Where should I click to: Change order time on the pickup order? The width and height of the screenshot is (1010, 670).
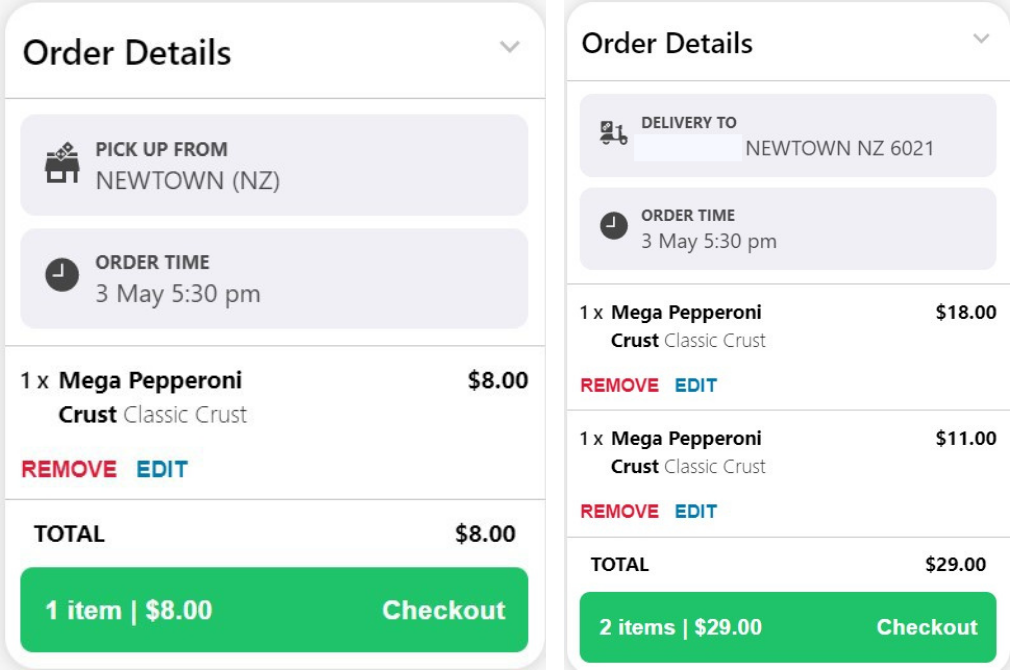[274, 278]
